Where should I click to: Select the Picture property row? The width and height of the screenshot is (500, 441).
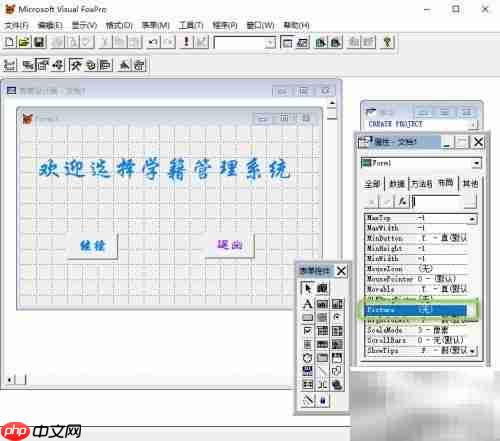coord(415,310)
